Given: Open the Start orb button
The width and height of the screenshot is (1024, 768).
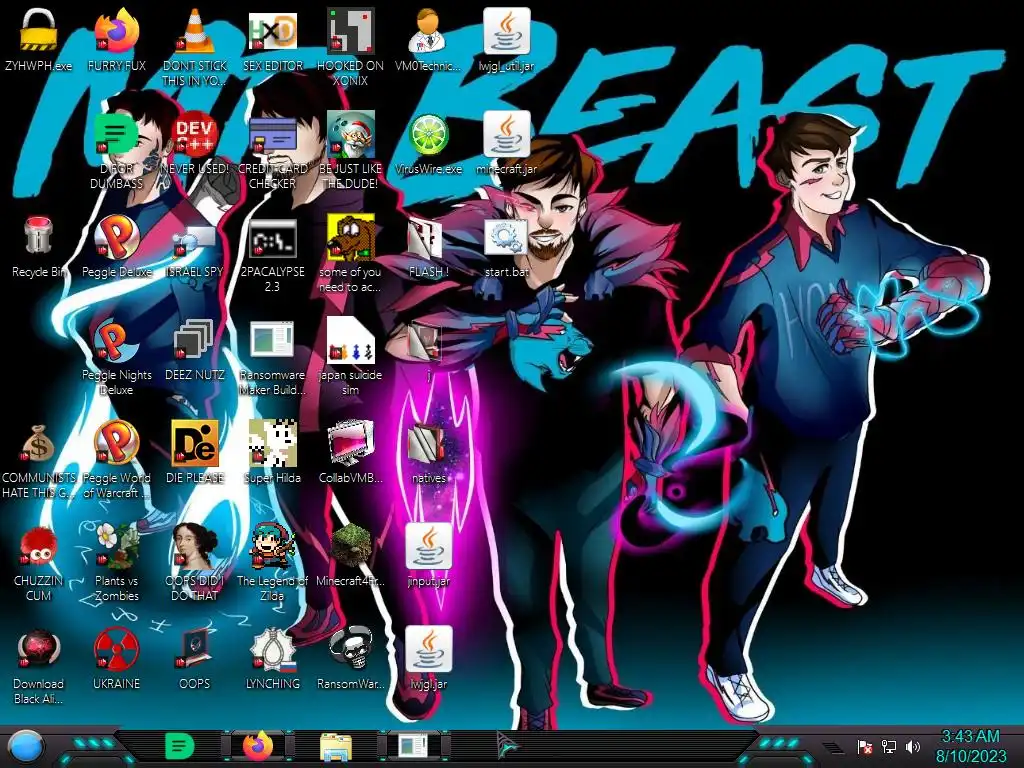Looking at the screenshot, I should [25, 746].
